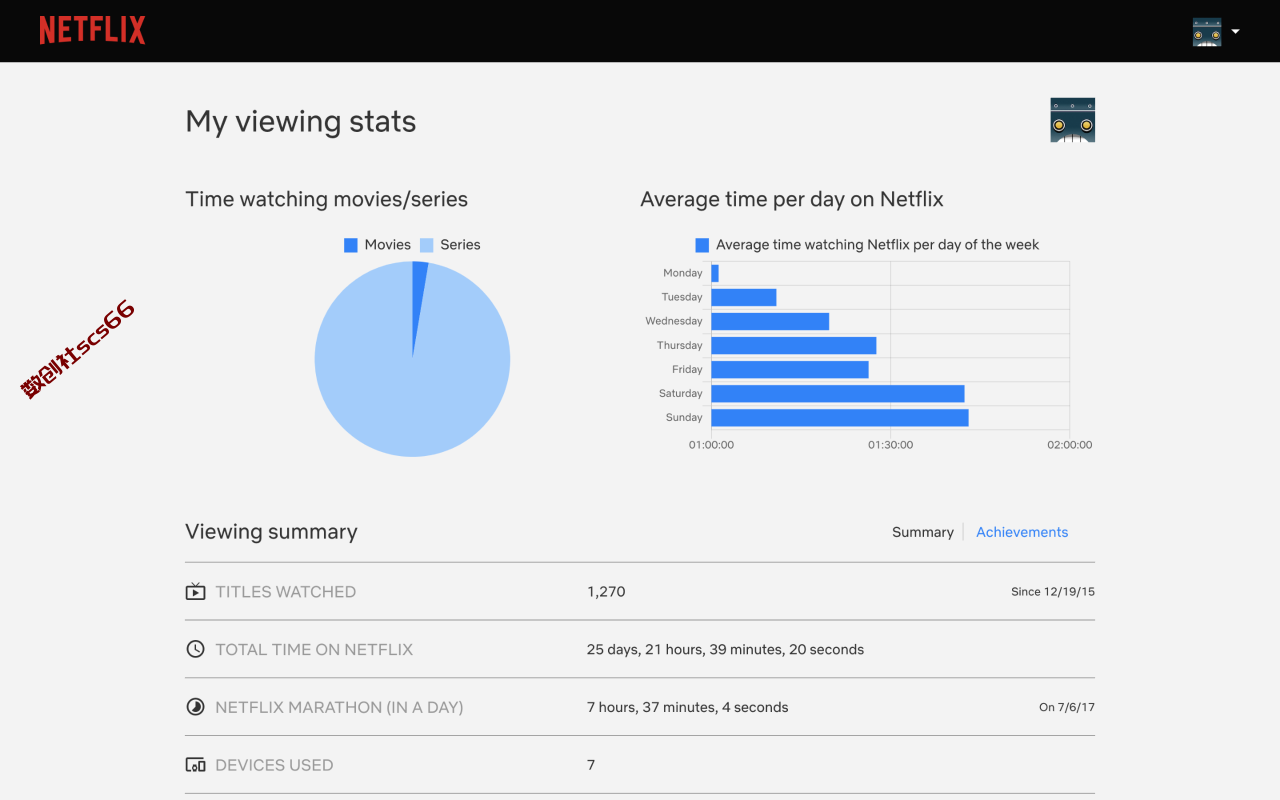This screenshot has width=1280, height=800.
Task: Click the Wednesday bar in the chart
Action: [770, 321]
